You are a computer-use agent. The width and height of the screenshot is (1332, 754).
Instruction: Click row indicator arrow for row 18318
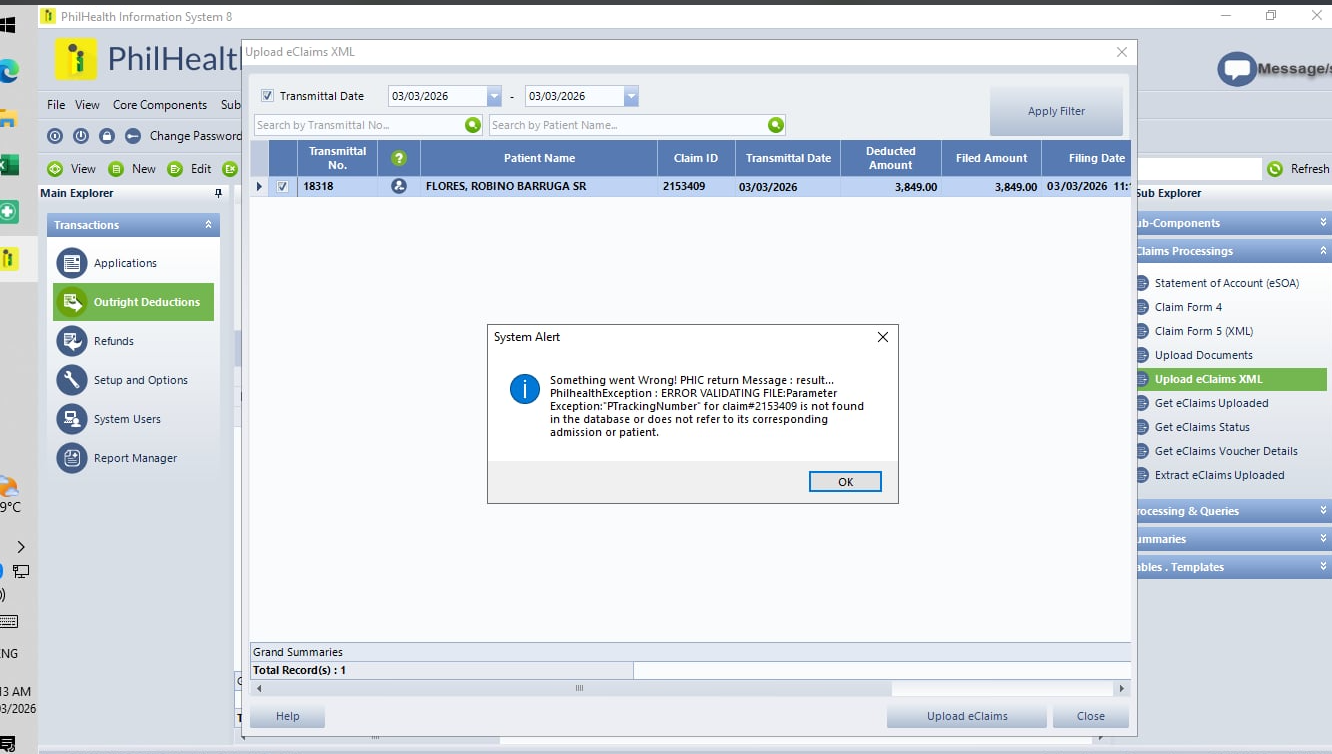(259, 186)
